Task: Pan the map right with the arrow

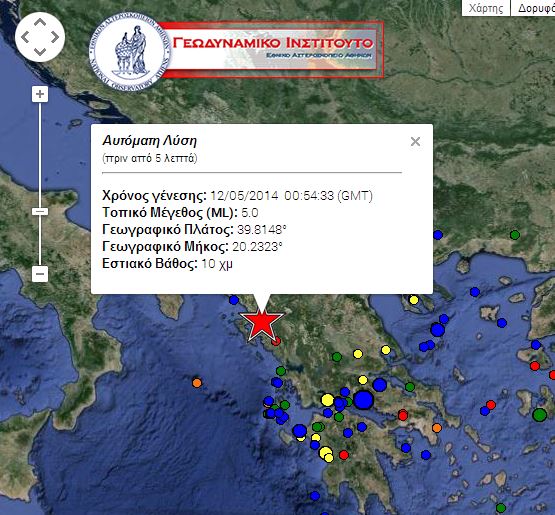Action: tap(55, 37)
